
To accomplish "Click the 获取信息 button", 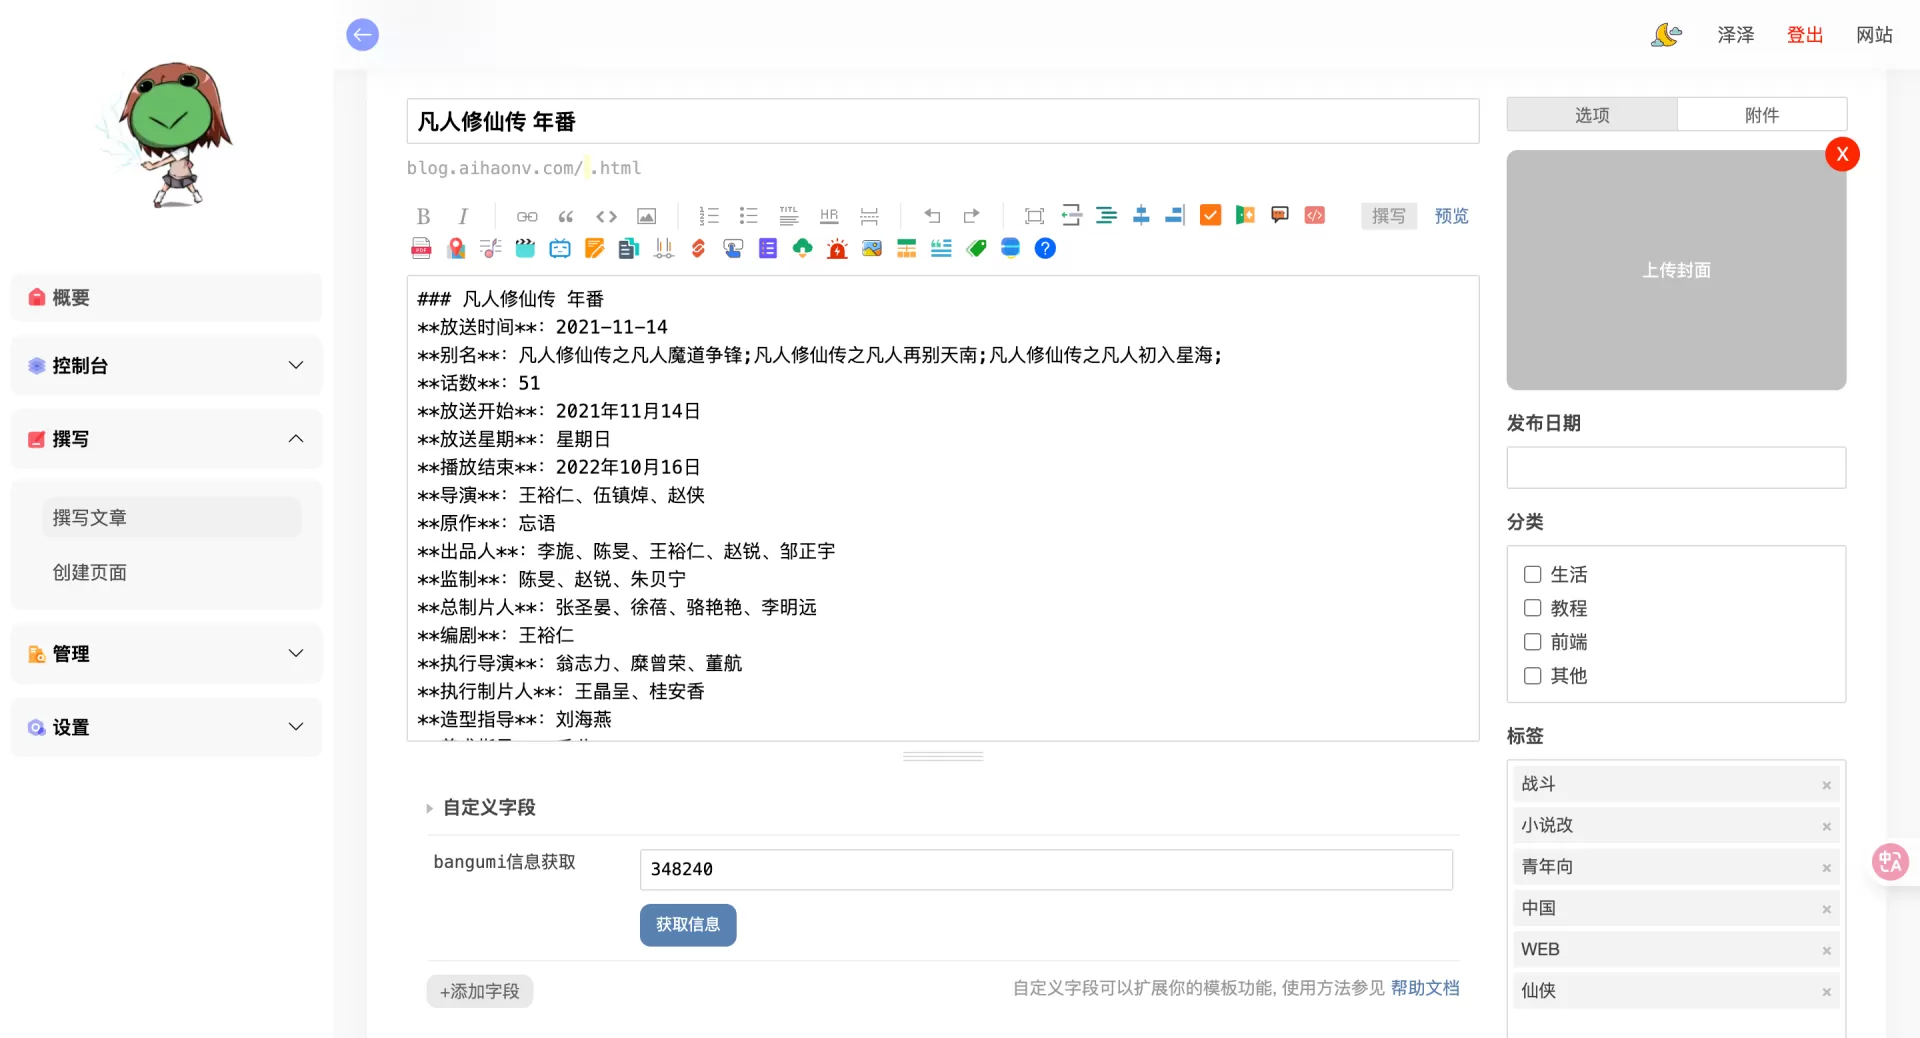I will [688, 925].
